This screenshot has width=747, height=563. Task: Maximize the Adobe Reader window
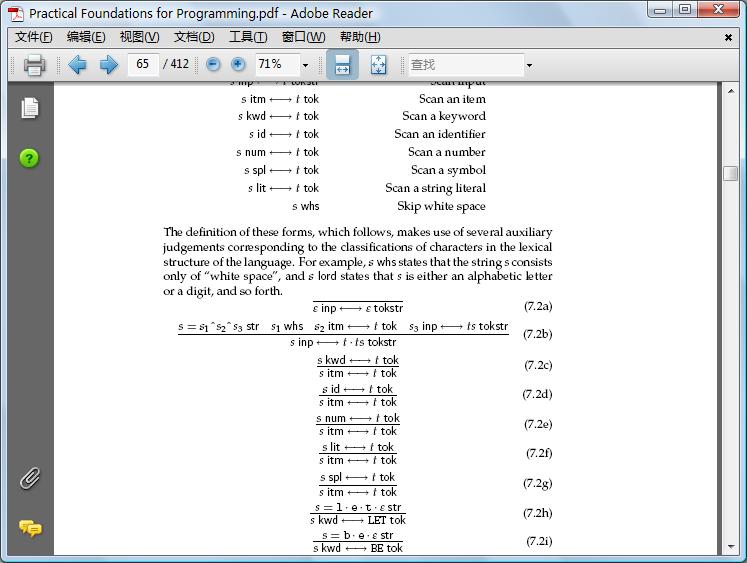tap(685, 10)
